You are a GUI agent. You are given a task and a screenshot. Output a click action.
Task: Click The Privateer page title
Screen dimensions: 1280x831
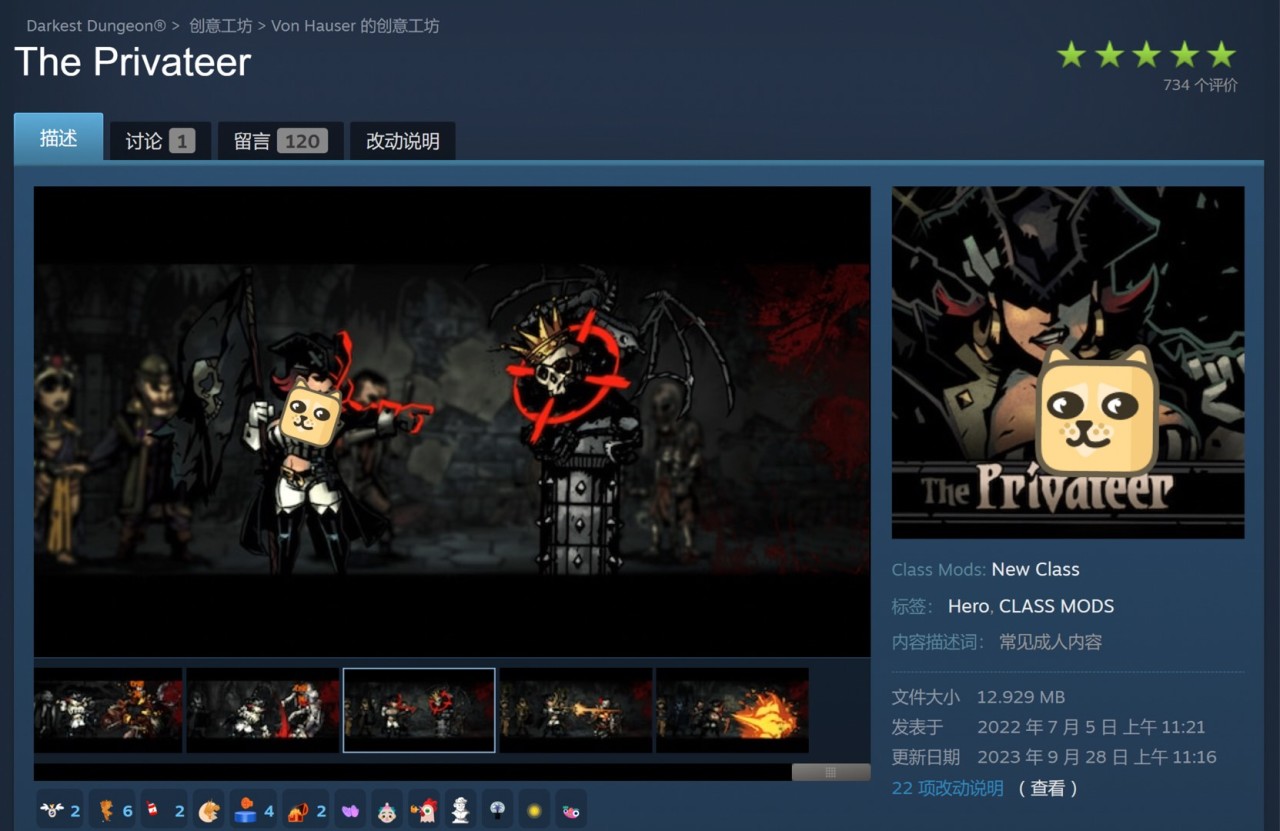click(x=133, y=62)
